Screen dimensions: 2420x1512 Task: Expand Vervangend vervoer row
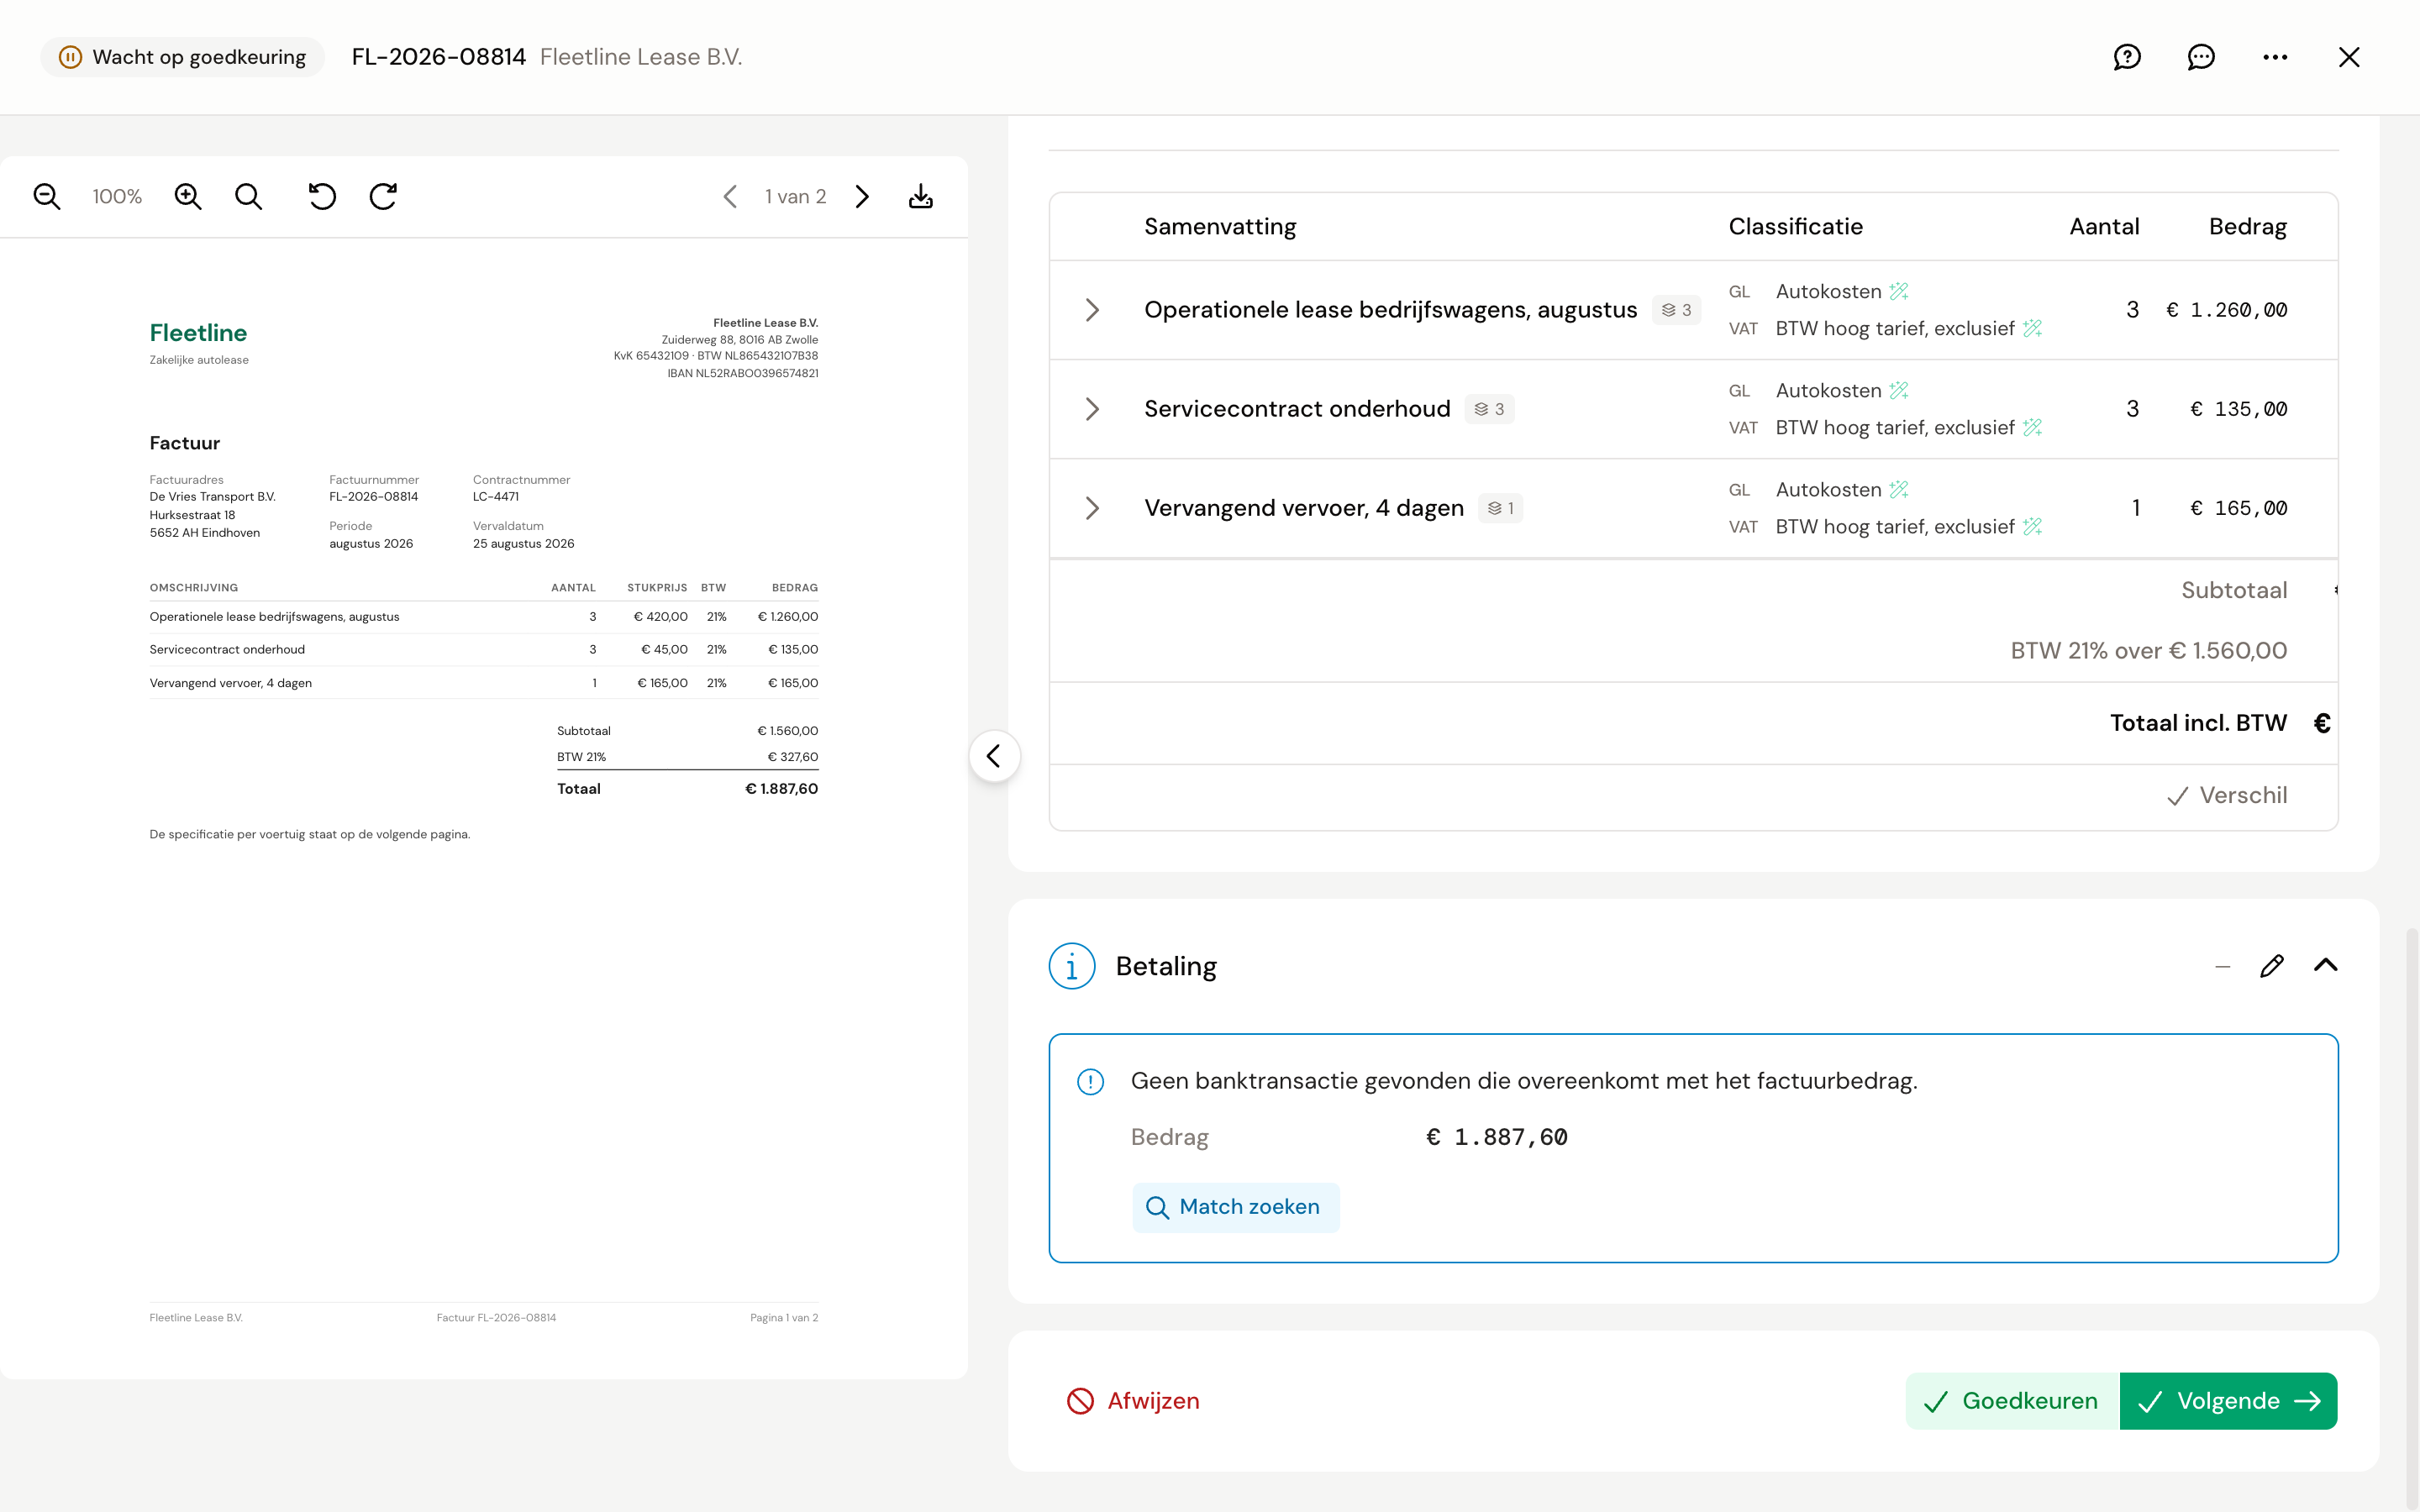pyautogui.click(x=1092, y=508)
